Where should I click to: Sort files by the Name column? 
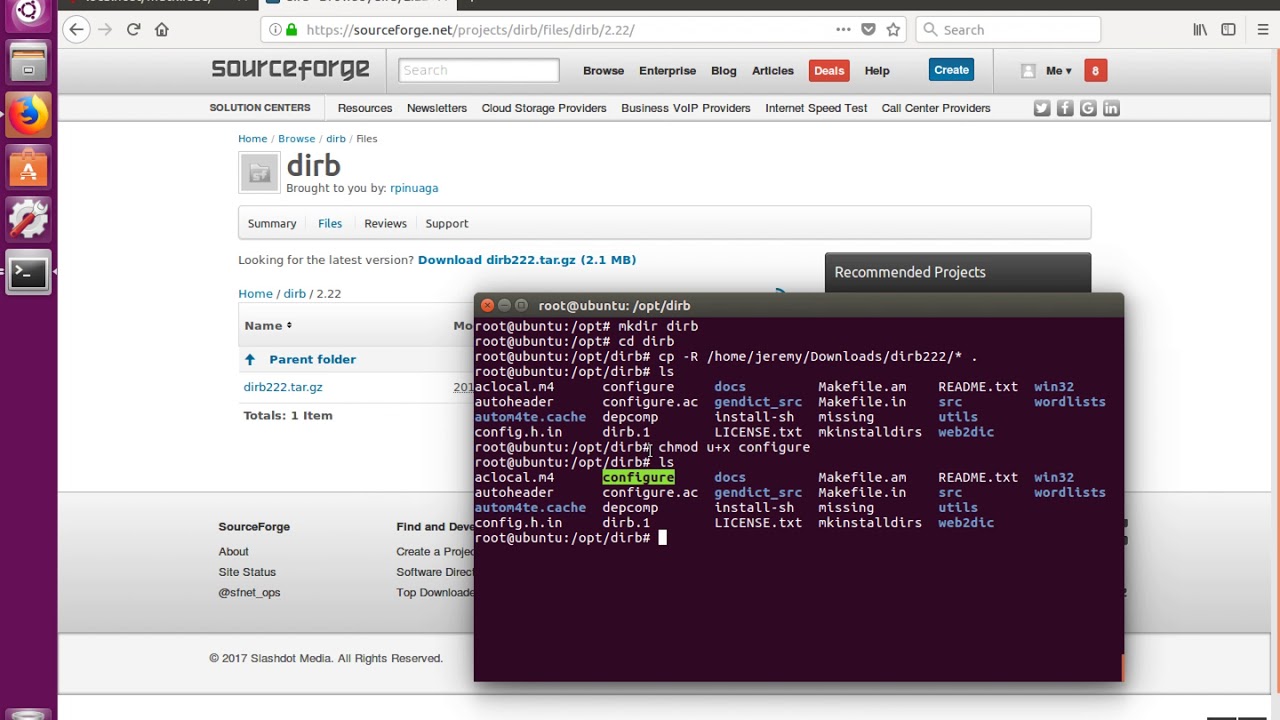268,325
